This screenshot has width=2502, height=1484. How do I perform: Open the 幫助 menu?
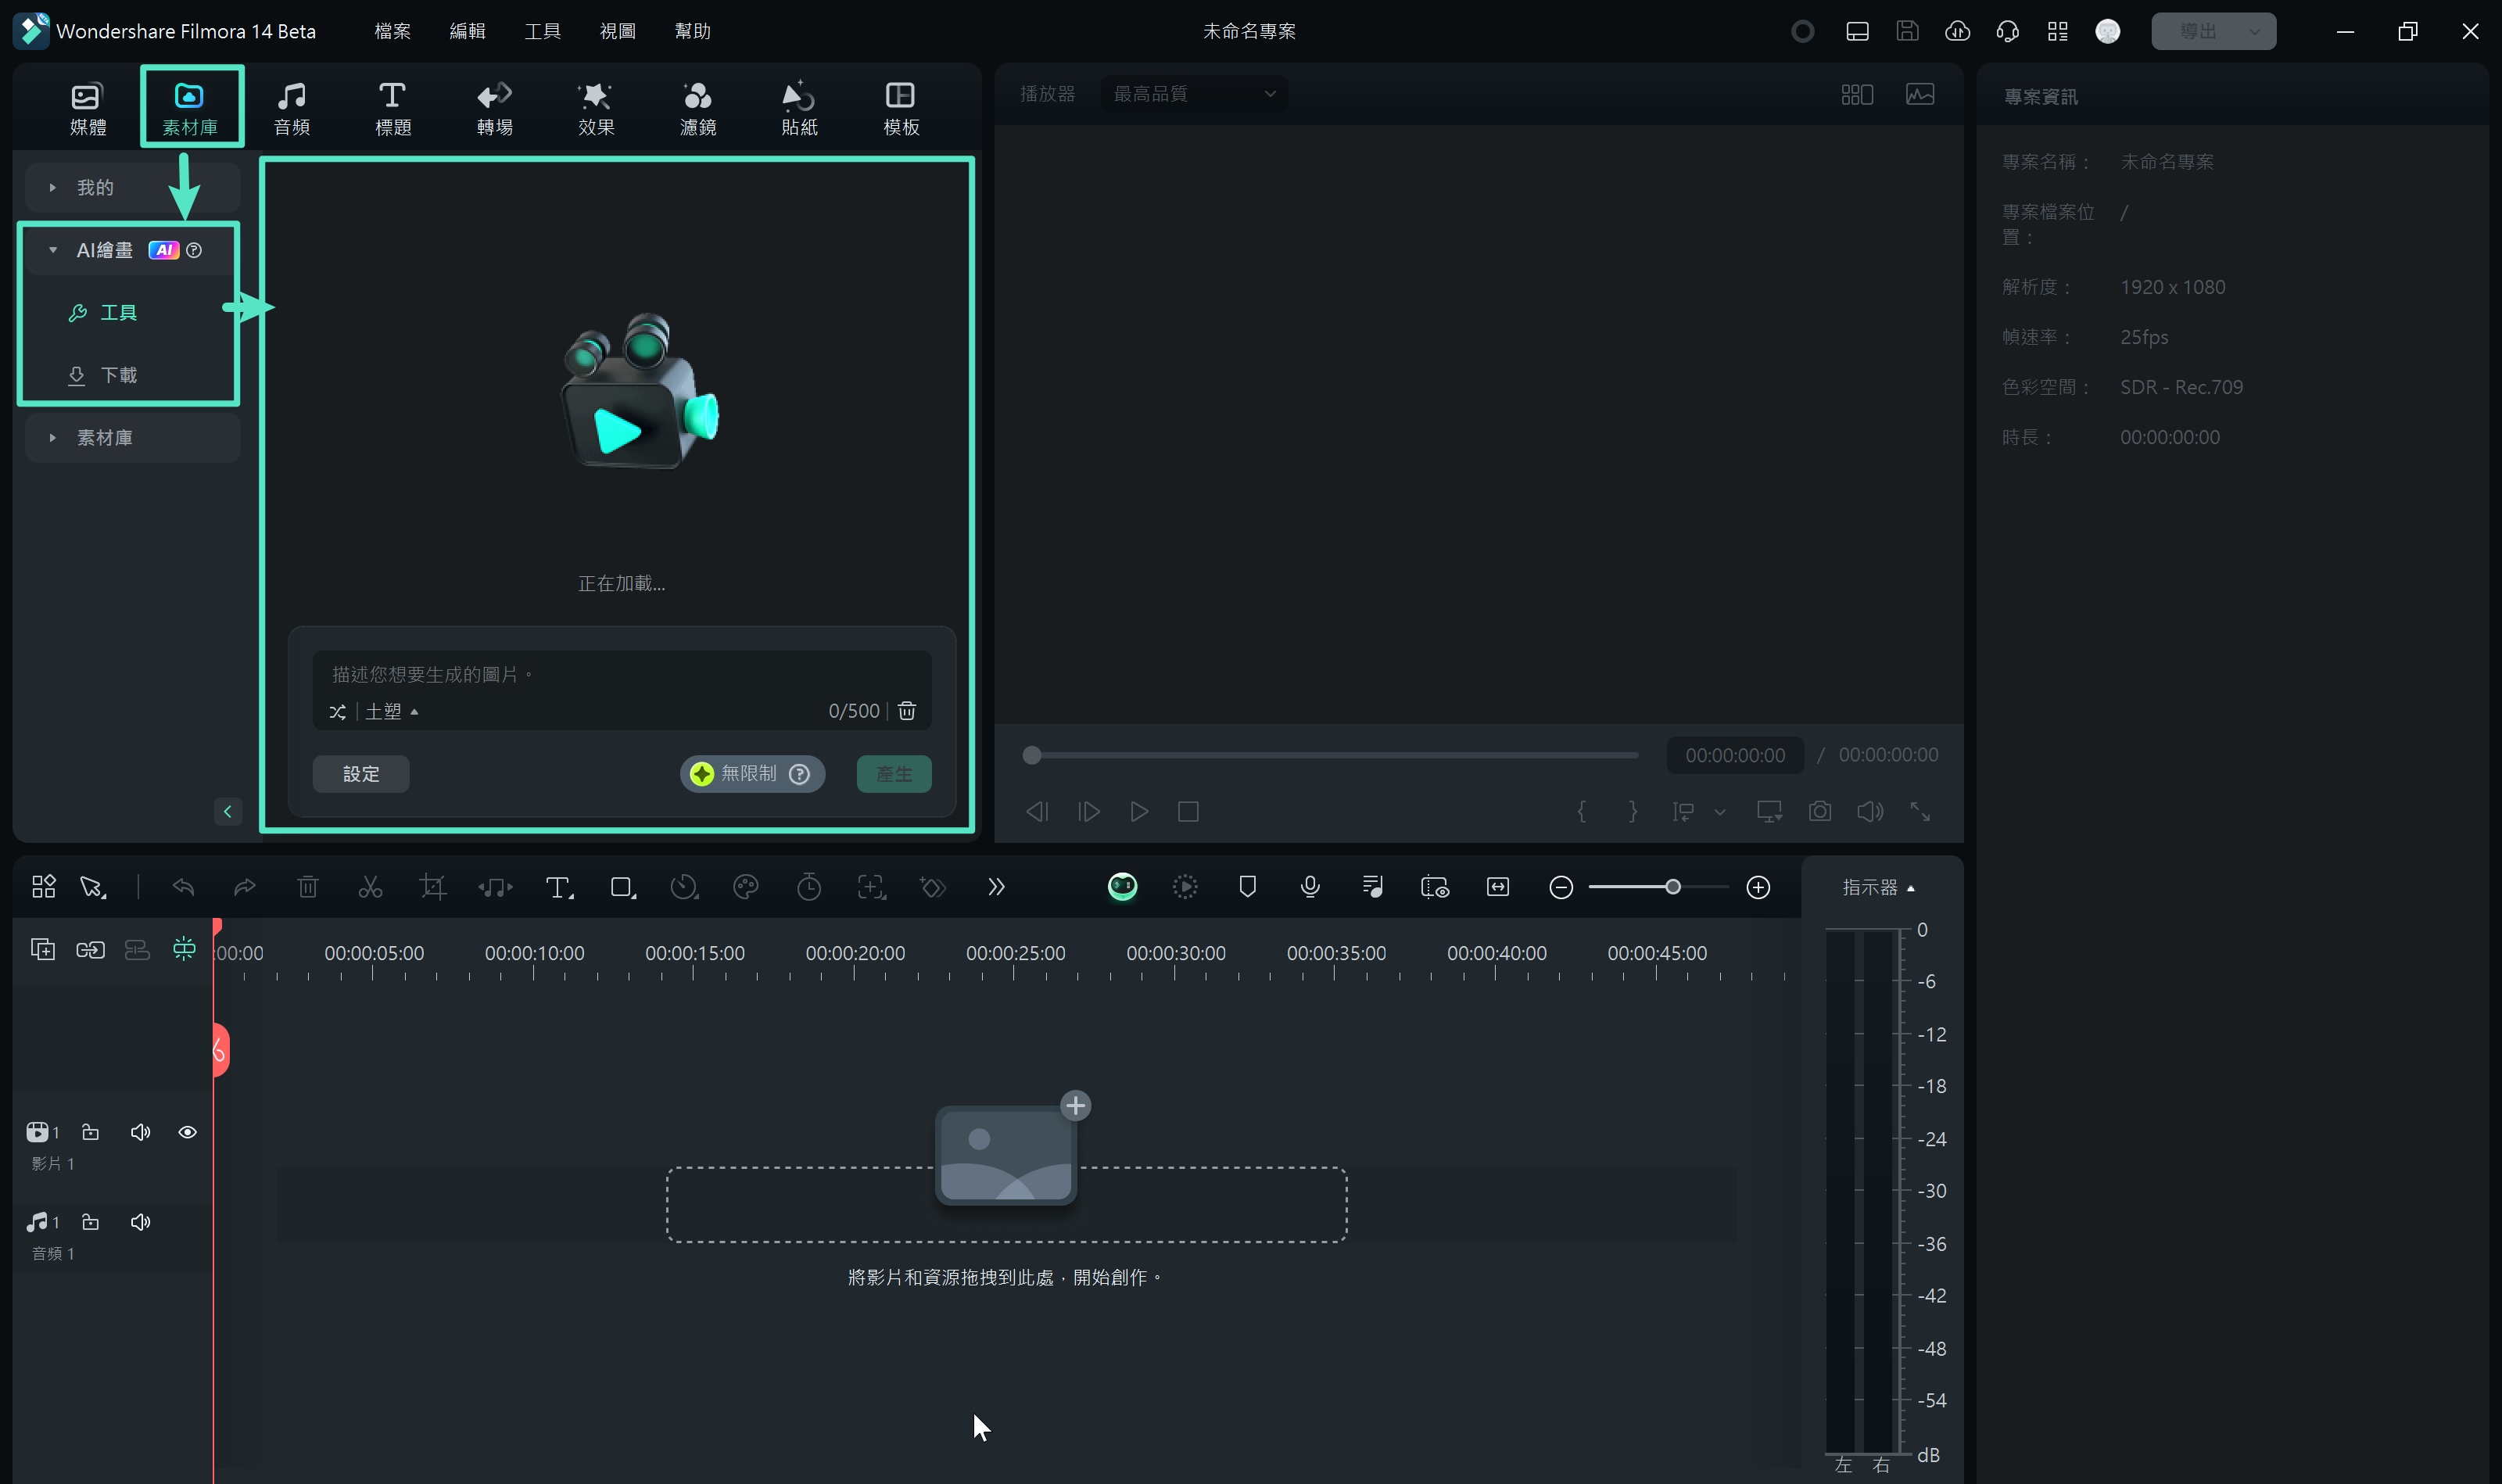pos(692,31)
